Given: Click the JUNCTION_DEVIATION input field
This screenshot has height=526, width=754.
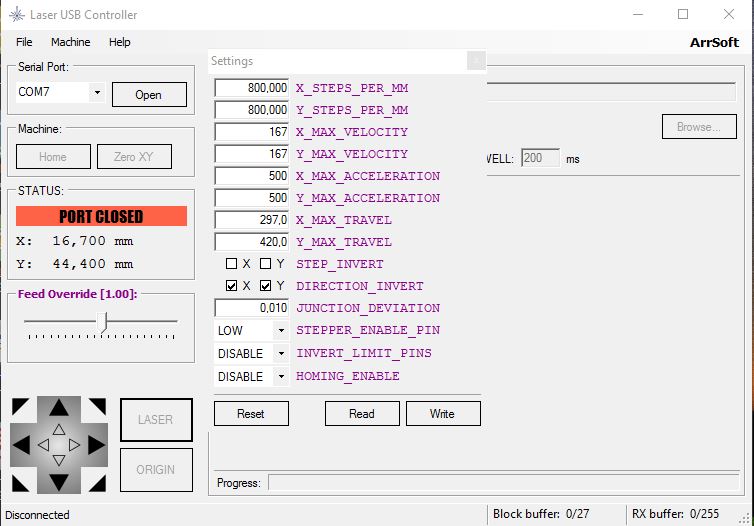Looking at the screenshot, I should 251,308.
